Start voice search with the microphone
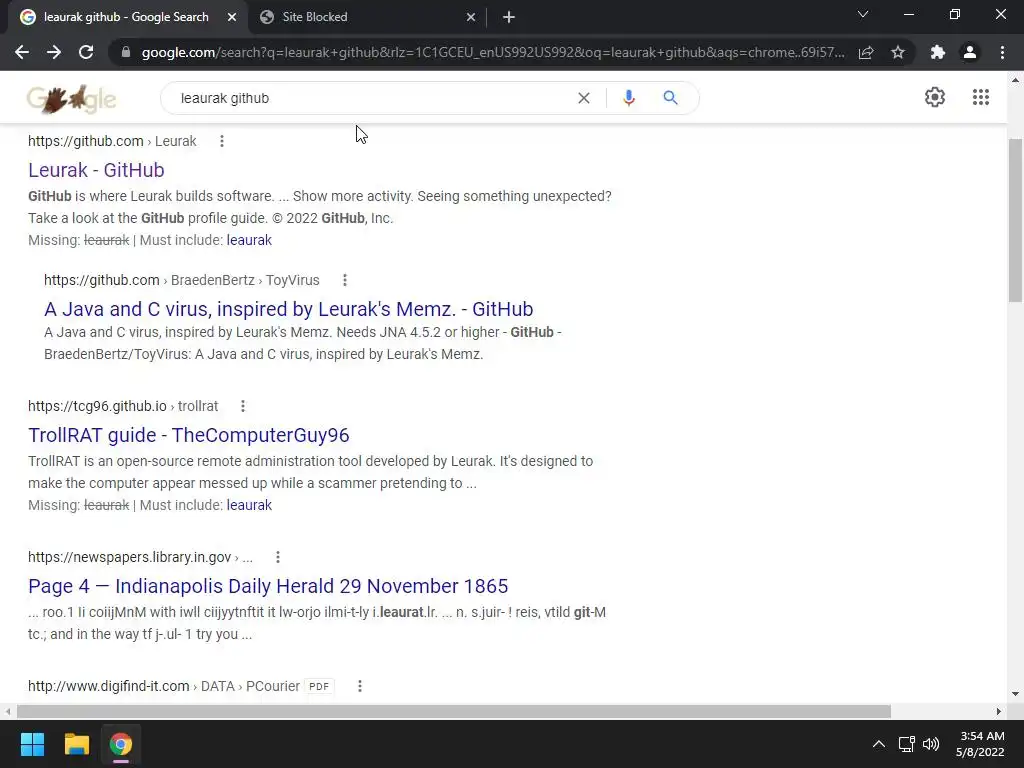1024x768 pixels. [629, 98]
